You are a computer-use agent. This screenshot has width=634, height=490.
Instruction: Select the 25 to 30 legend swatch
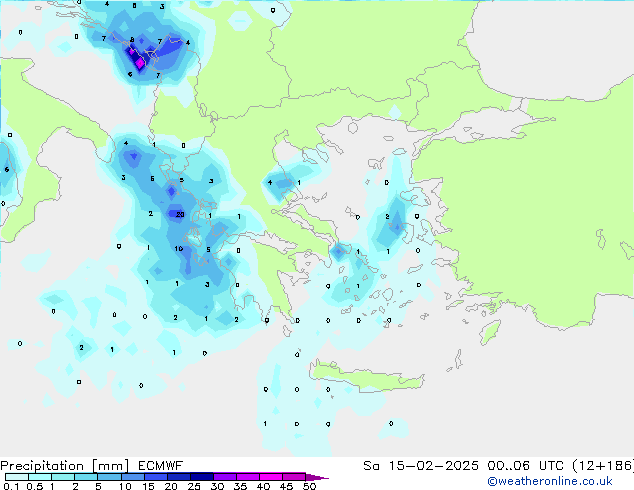(201, 477)
